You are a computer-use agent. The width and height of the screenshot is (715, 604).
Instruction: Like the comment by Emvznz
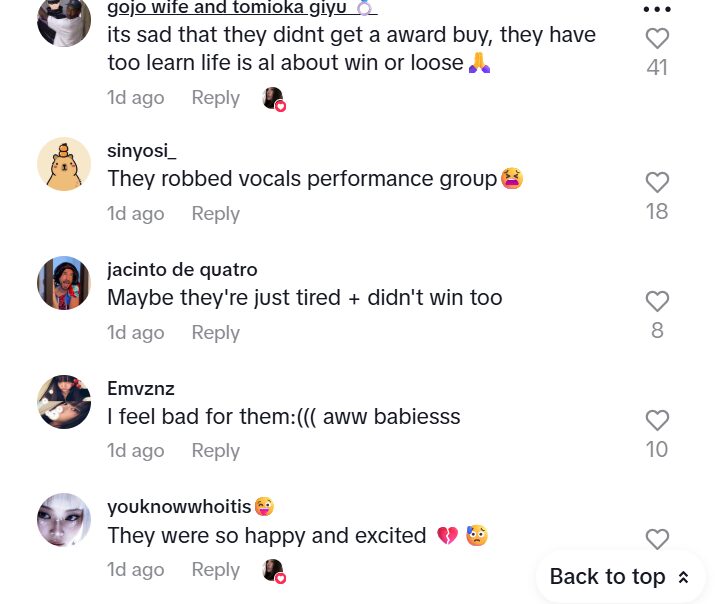[657, 420]
